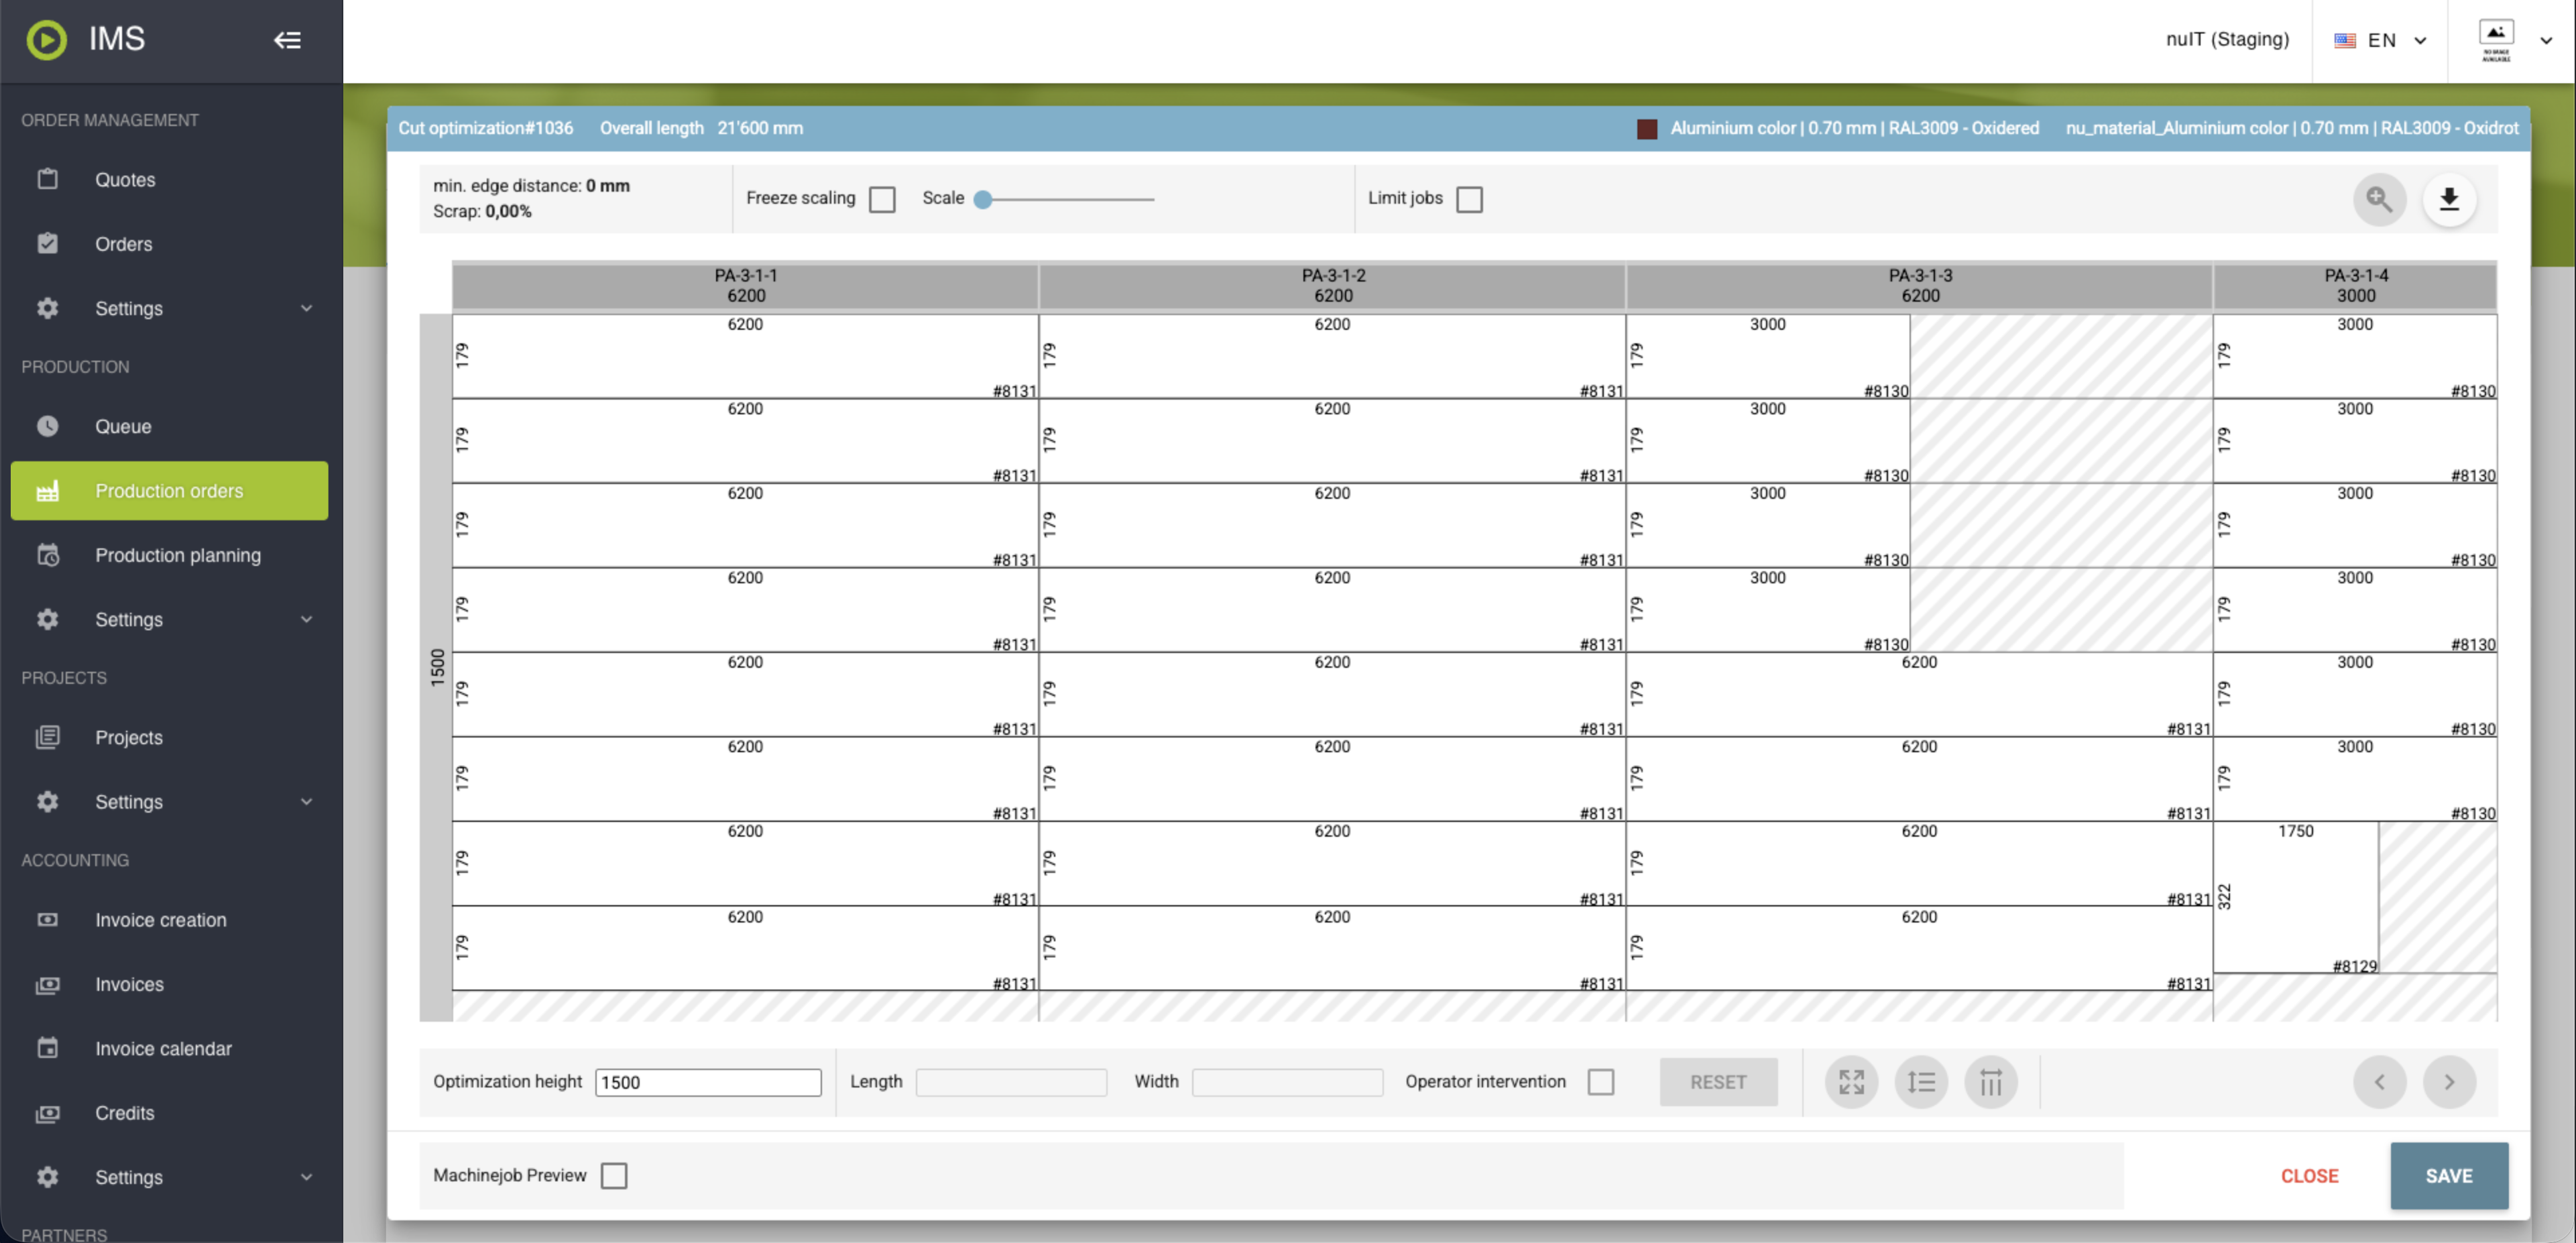Enable the Machinejob Preview checkbox
The height and width of the screenshot is (1243, 2576).
[614, 1176]
